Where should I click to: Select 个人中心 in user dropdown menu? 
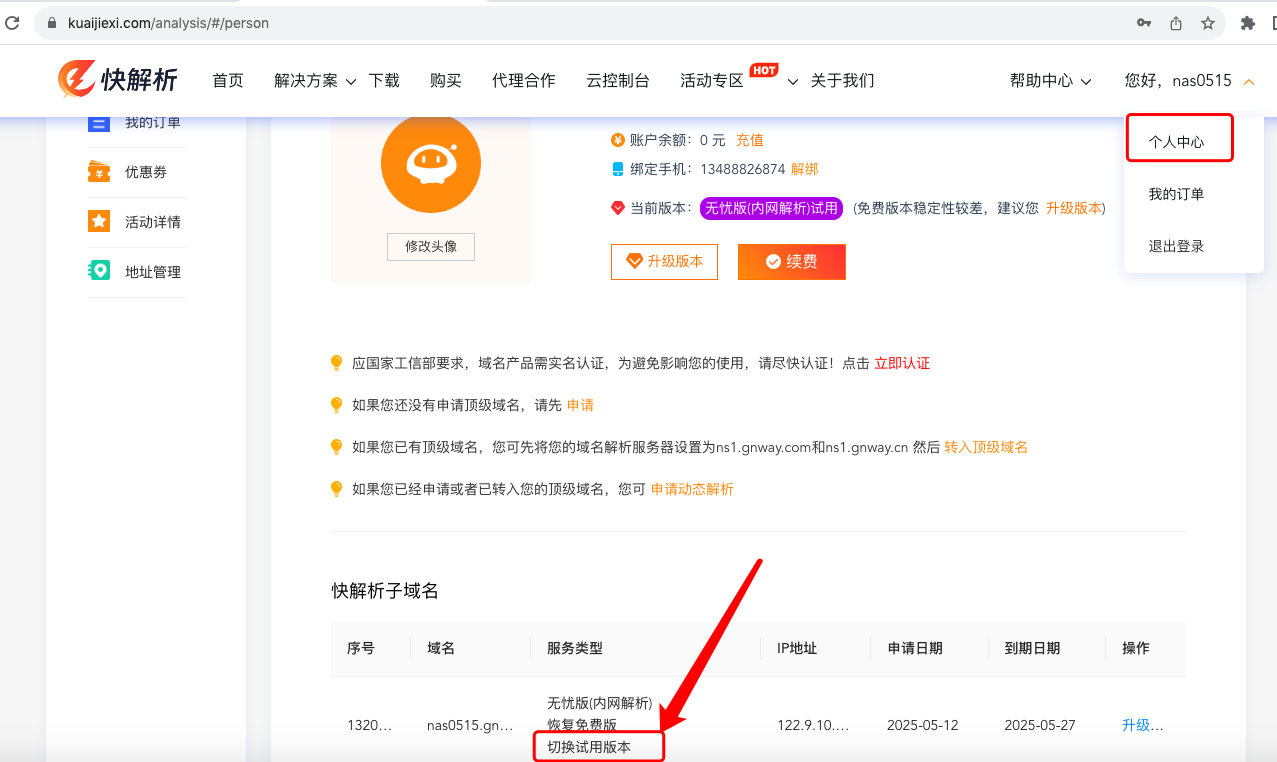point(1176,142)
